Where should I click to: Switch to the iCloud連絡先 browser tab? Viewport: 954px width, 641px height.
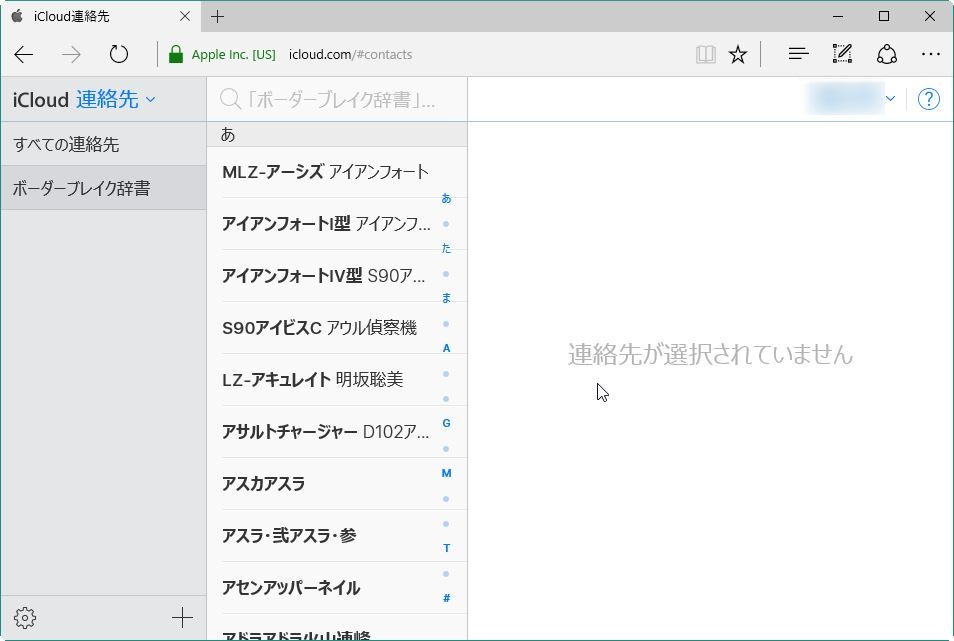pyautogui.click(x=100, y=16)
